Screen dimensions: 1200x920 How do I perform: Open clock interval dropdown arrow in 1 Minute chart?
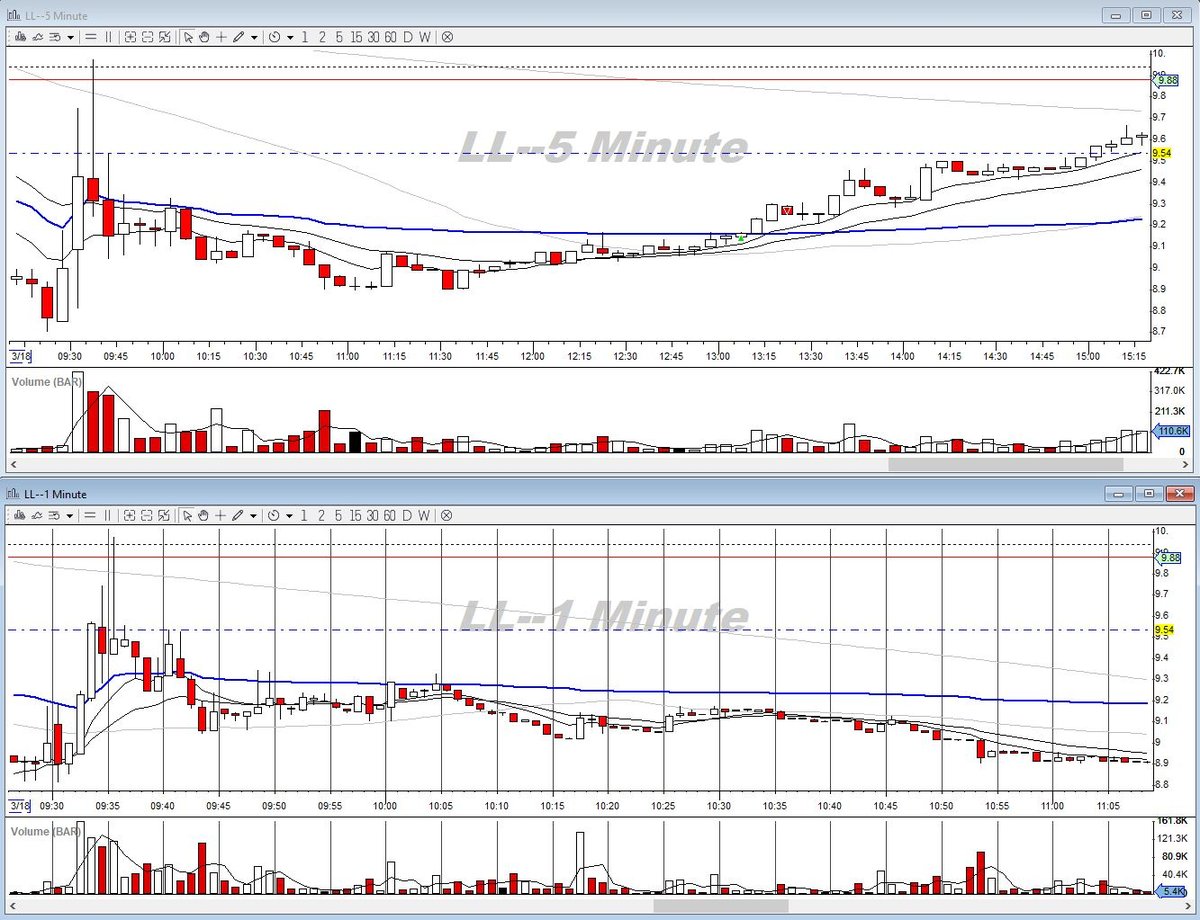point(290,515)
